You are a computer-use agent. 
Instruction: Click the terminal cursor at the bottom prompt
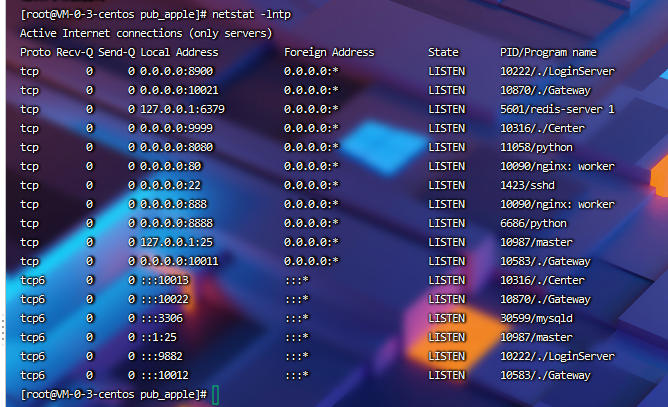point(216,395)
